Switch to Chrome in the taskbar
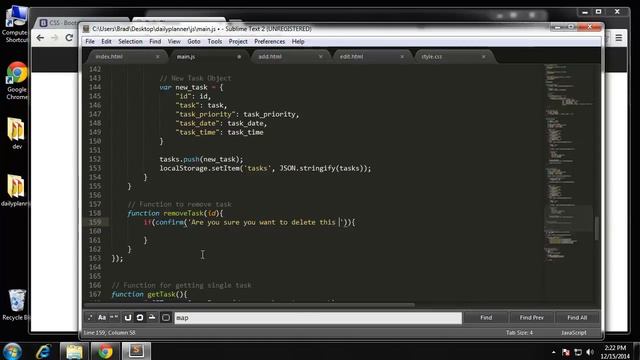The height and width of the screenshot is (360, 640). (x=105, y=351)
